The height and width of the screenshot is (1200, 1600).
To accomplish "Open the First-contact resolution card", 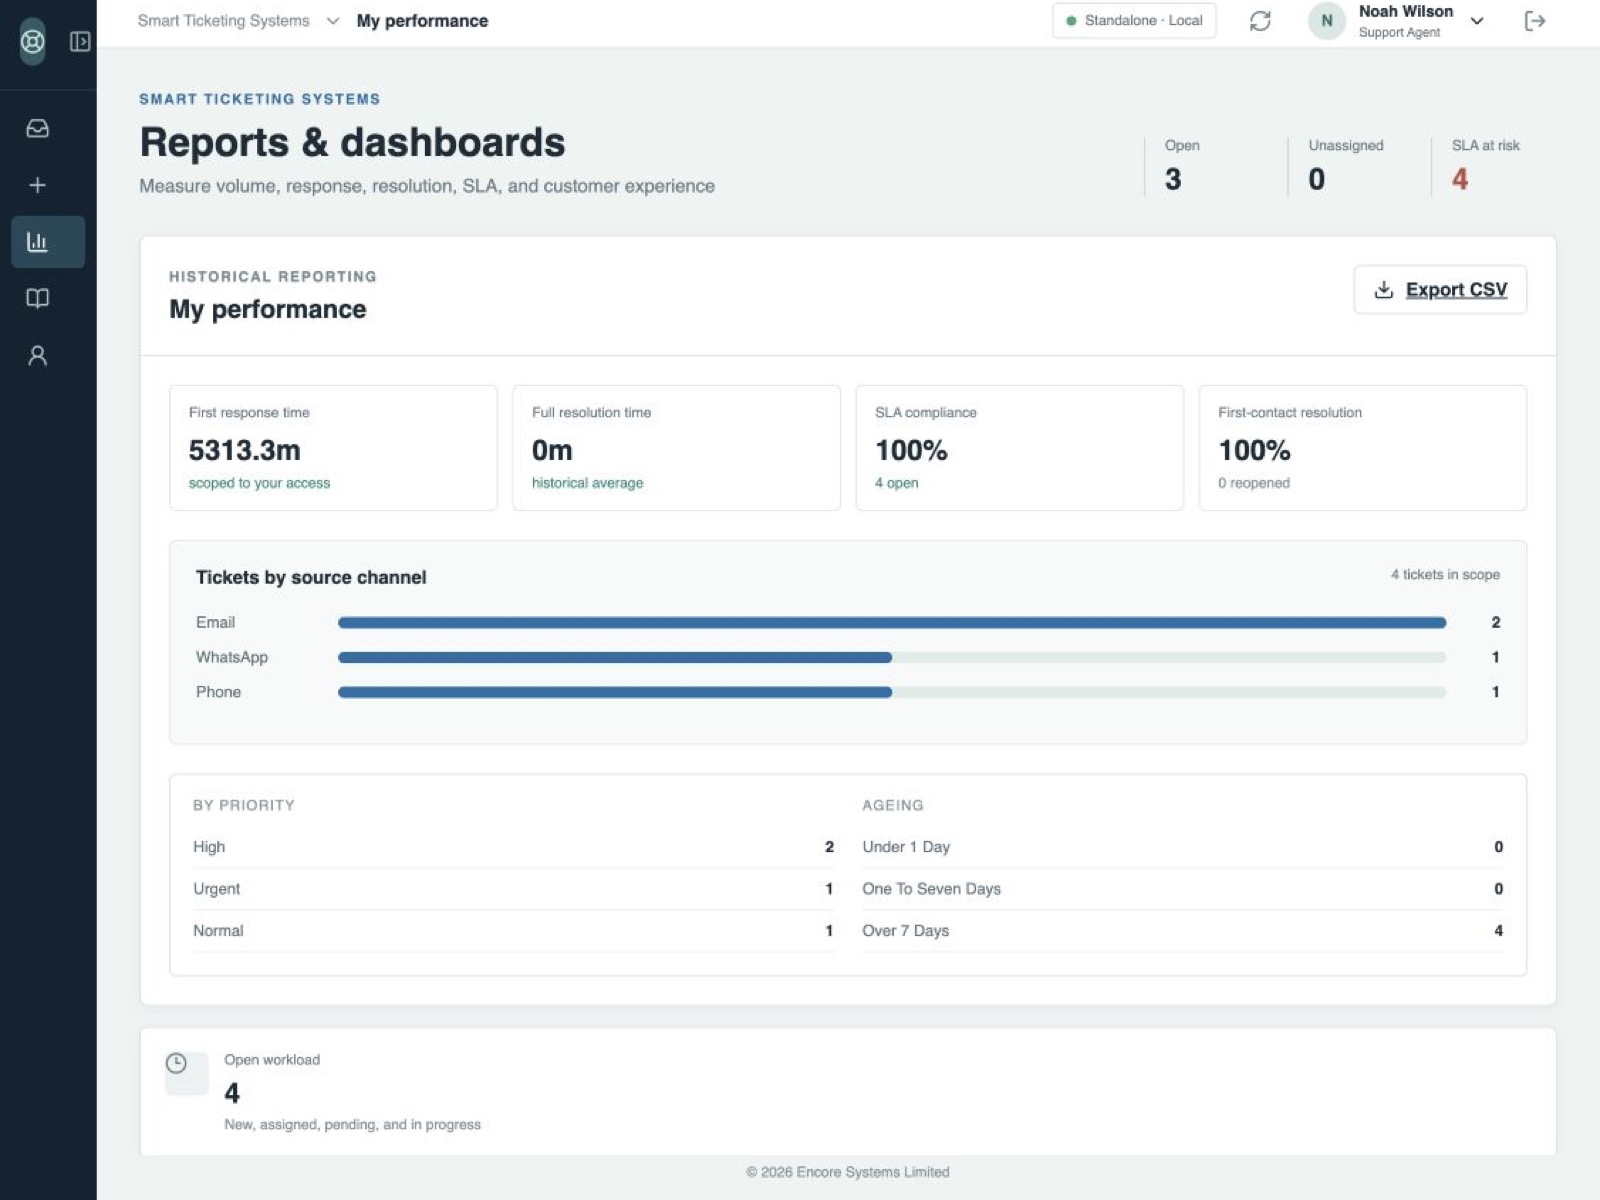I will click(1362, 448).
